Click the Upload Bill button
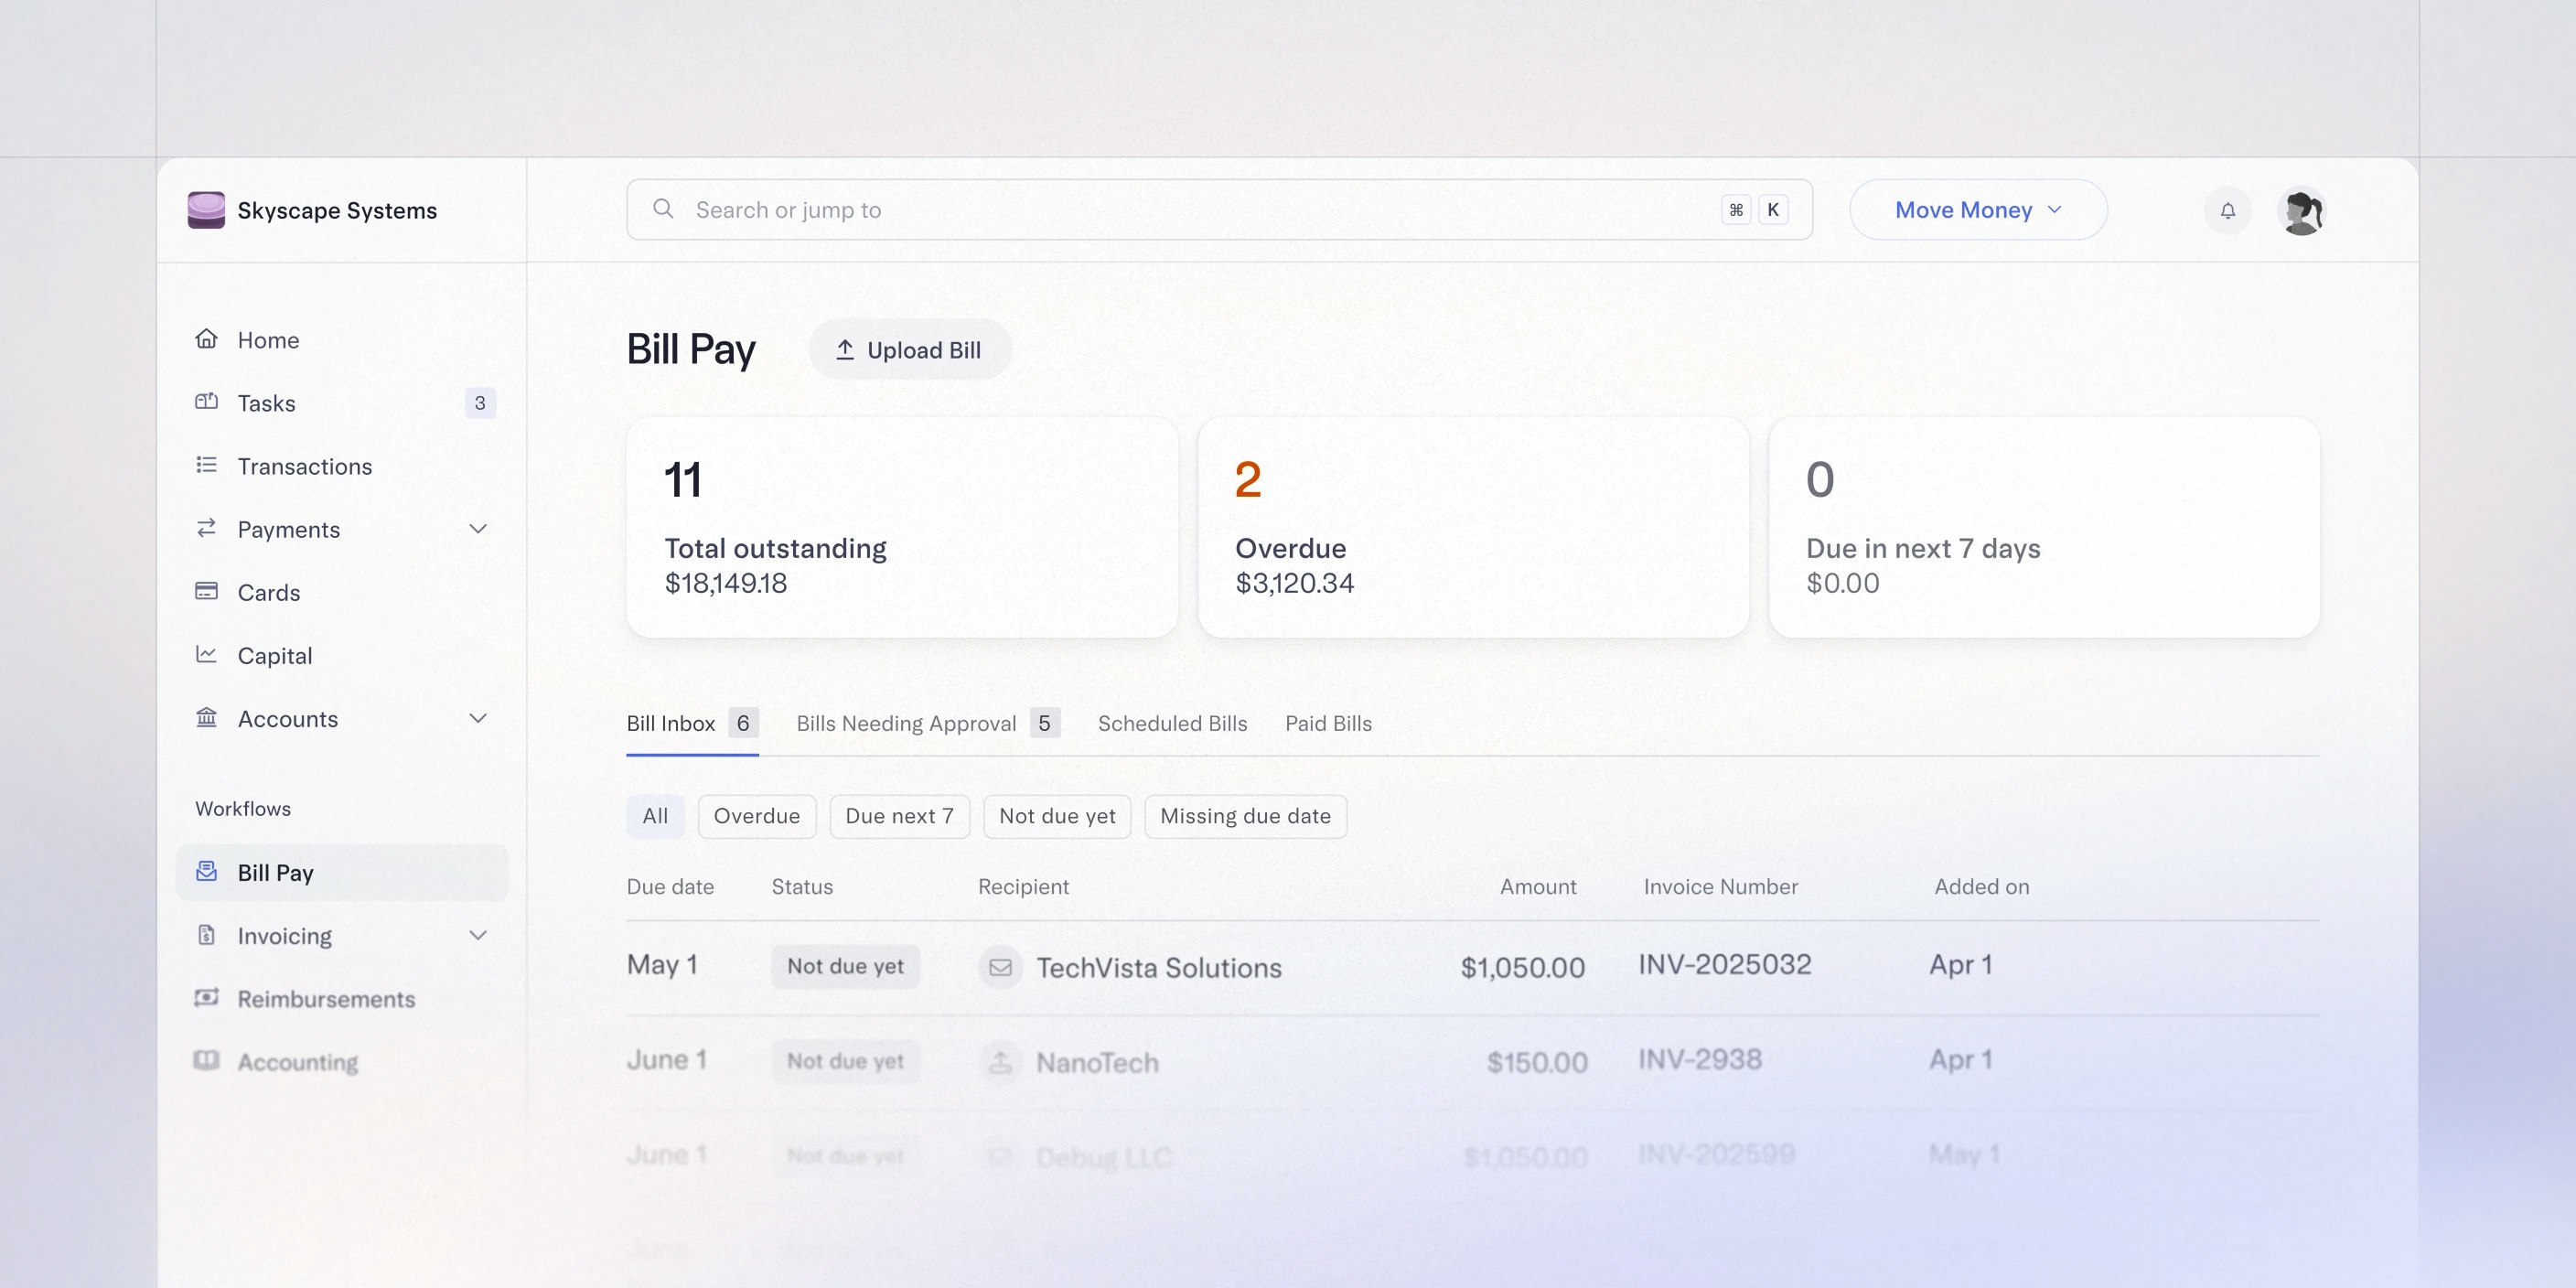 point(909,349)
